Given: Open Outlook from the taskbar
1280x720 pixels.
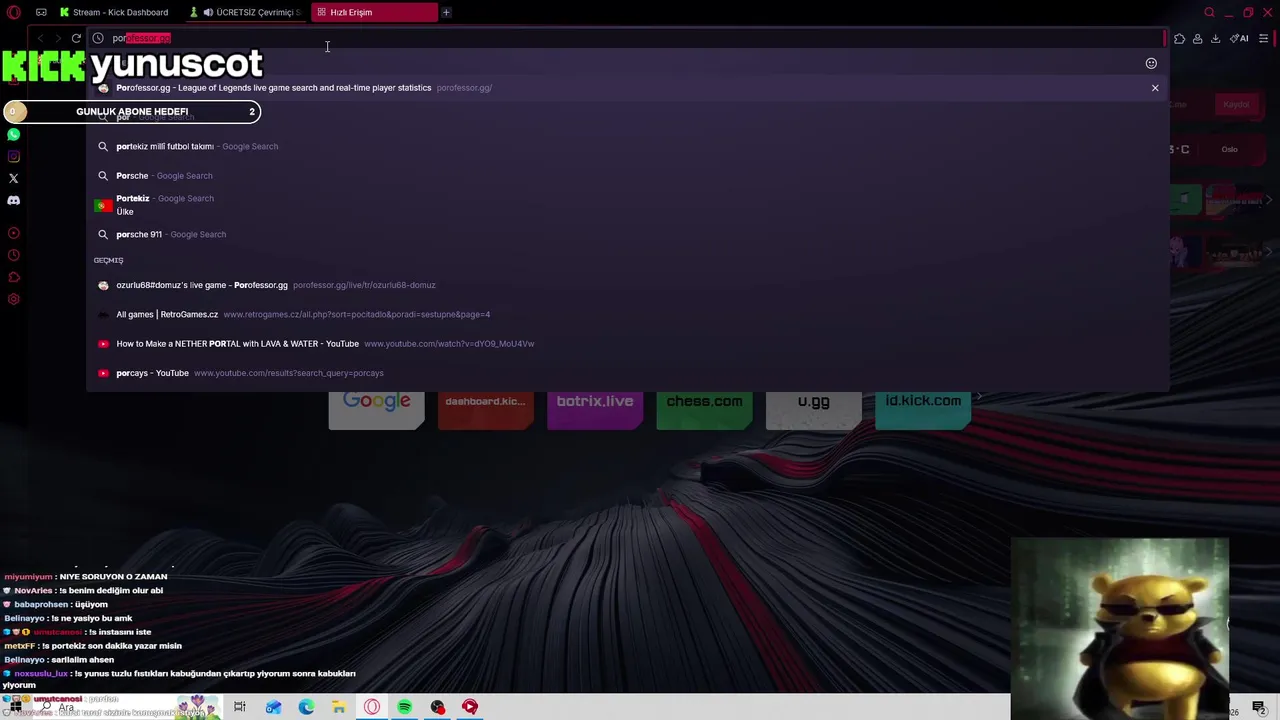Looking at the screenshot, I should pos(273,707).
